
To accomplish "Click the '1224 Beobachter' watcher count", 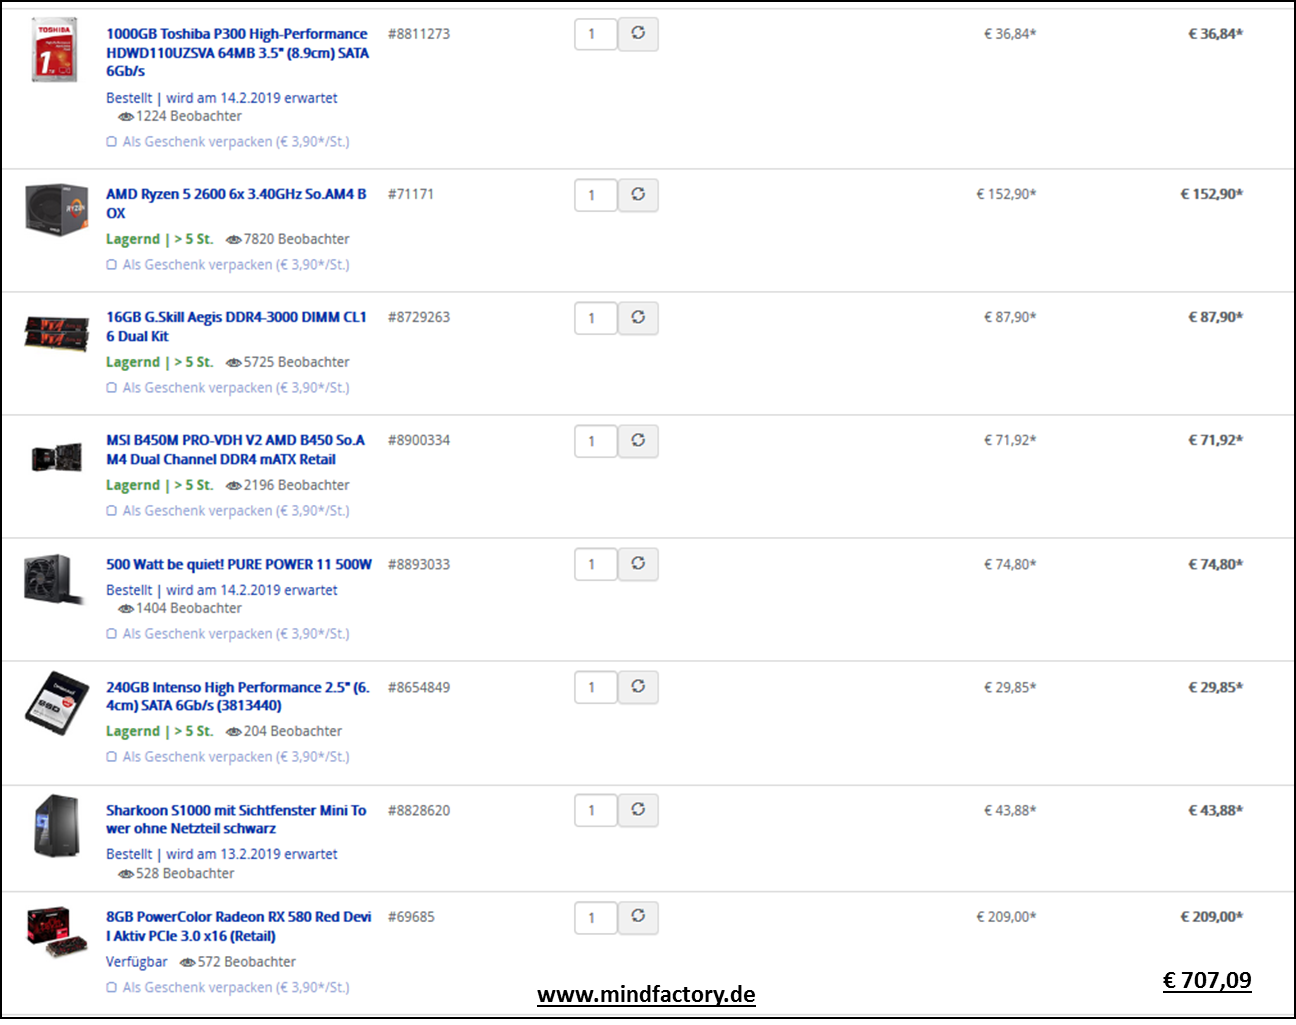I will [x=189, y=117].
